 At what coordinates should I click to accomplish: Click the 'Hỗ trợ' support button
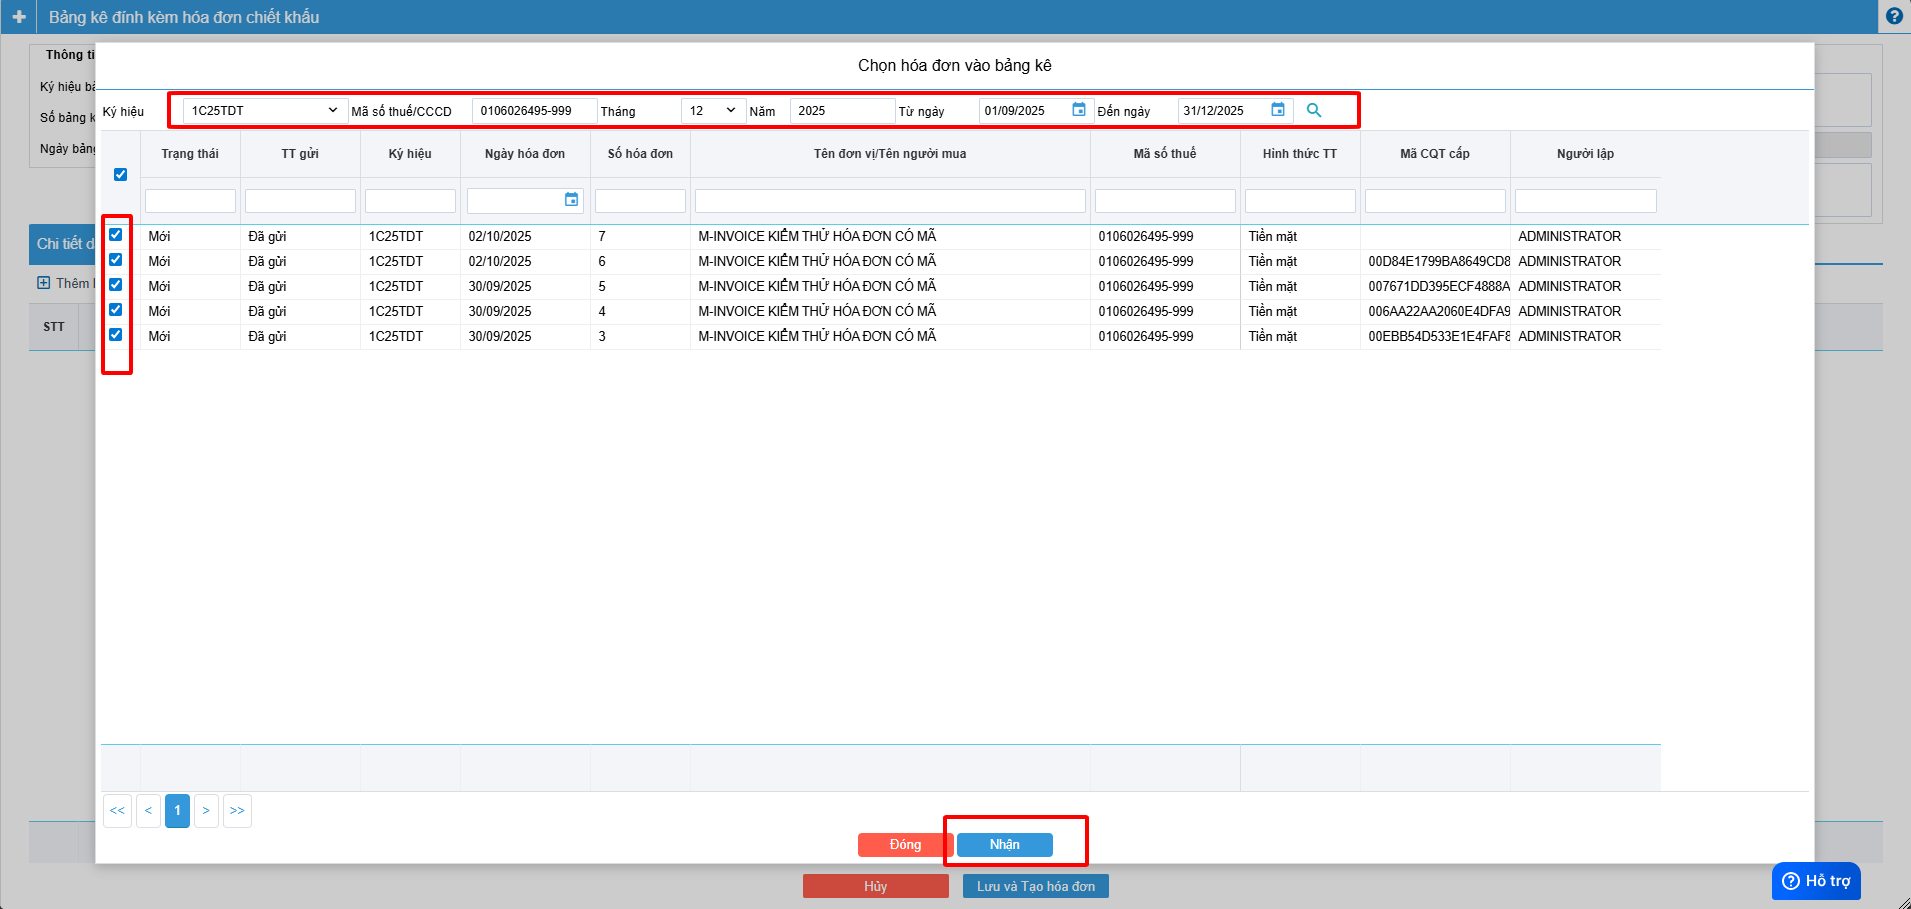(1816, 881)
